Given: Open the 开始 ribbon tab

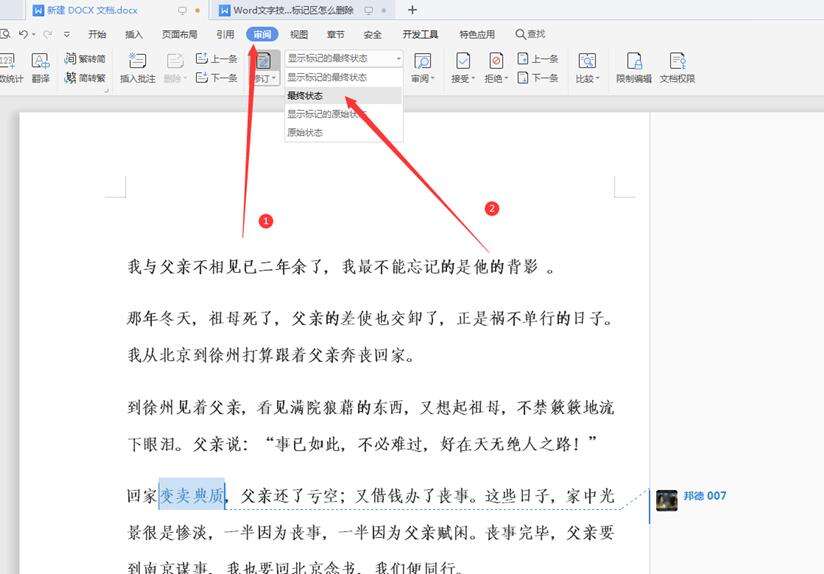Looking at the screenshot, I should click(97, 34).
